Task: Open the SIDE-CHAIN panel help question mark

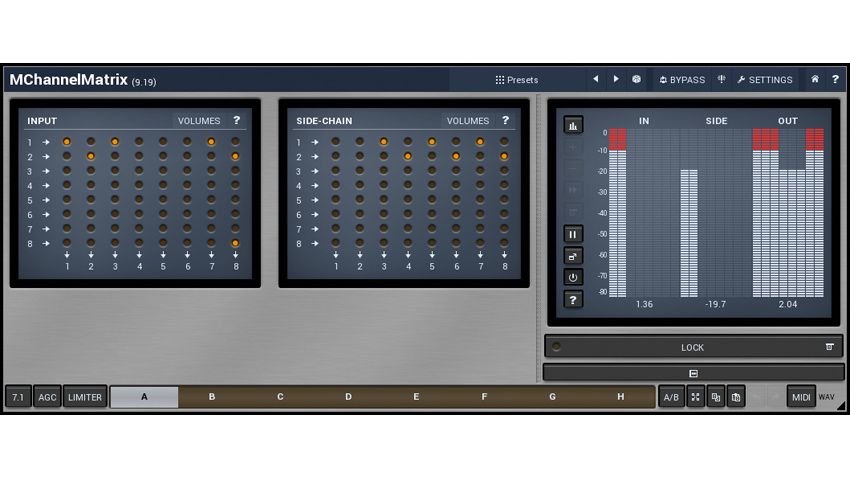Action: [505, 120]
